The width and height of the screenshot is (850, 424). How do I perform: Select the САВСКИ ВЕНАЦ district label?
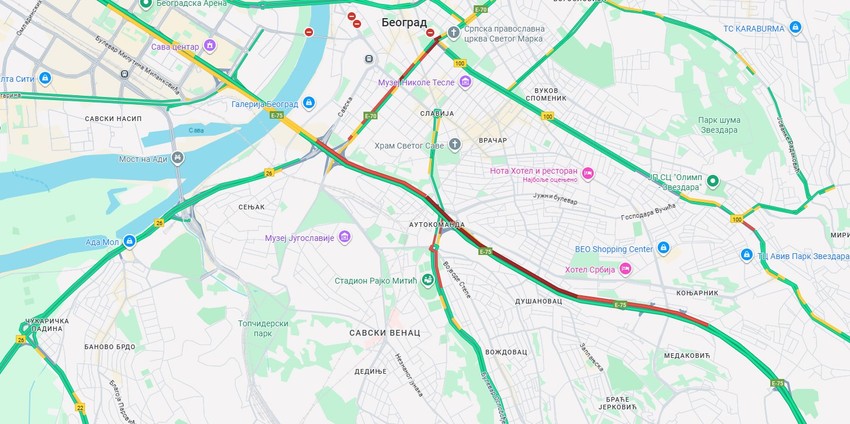coord(384,332)
